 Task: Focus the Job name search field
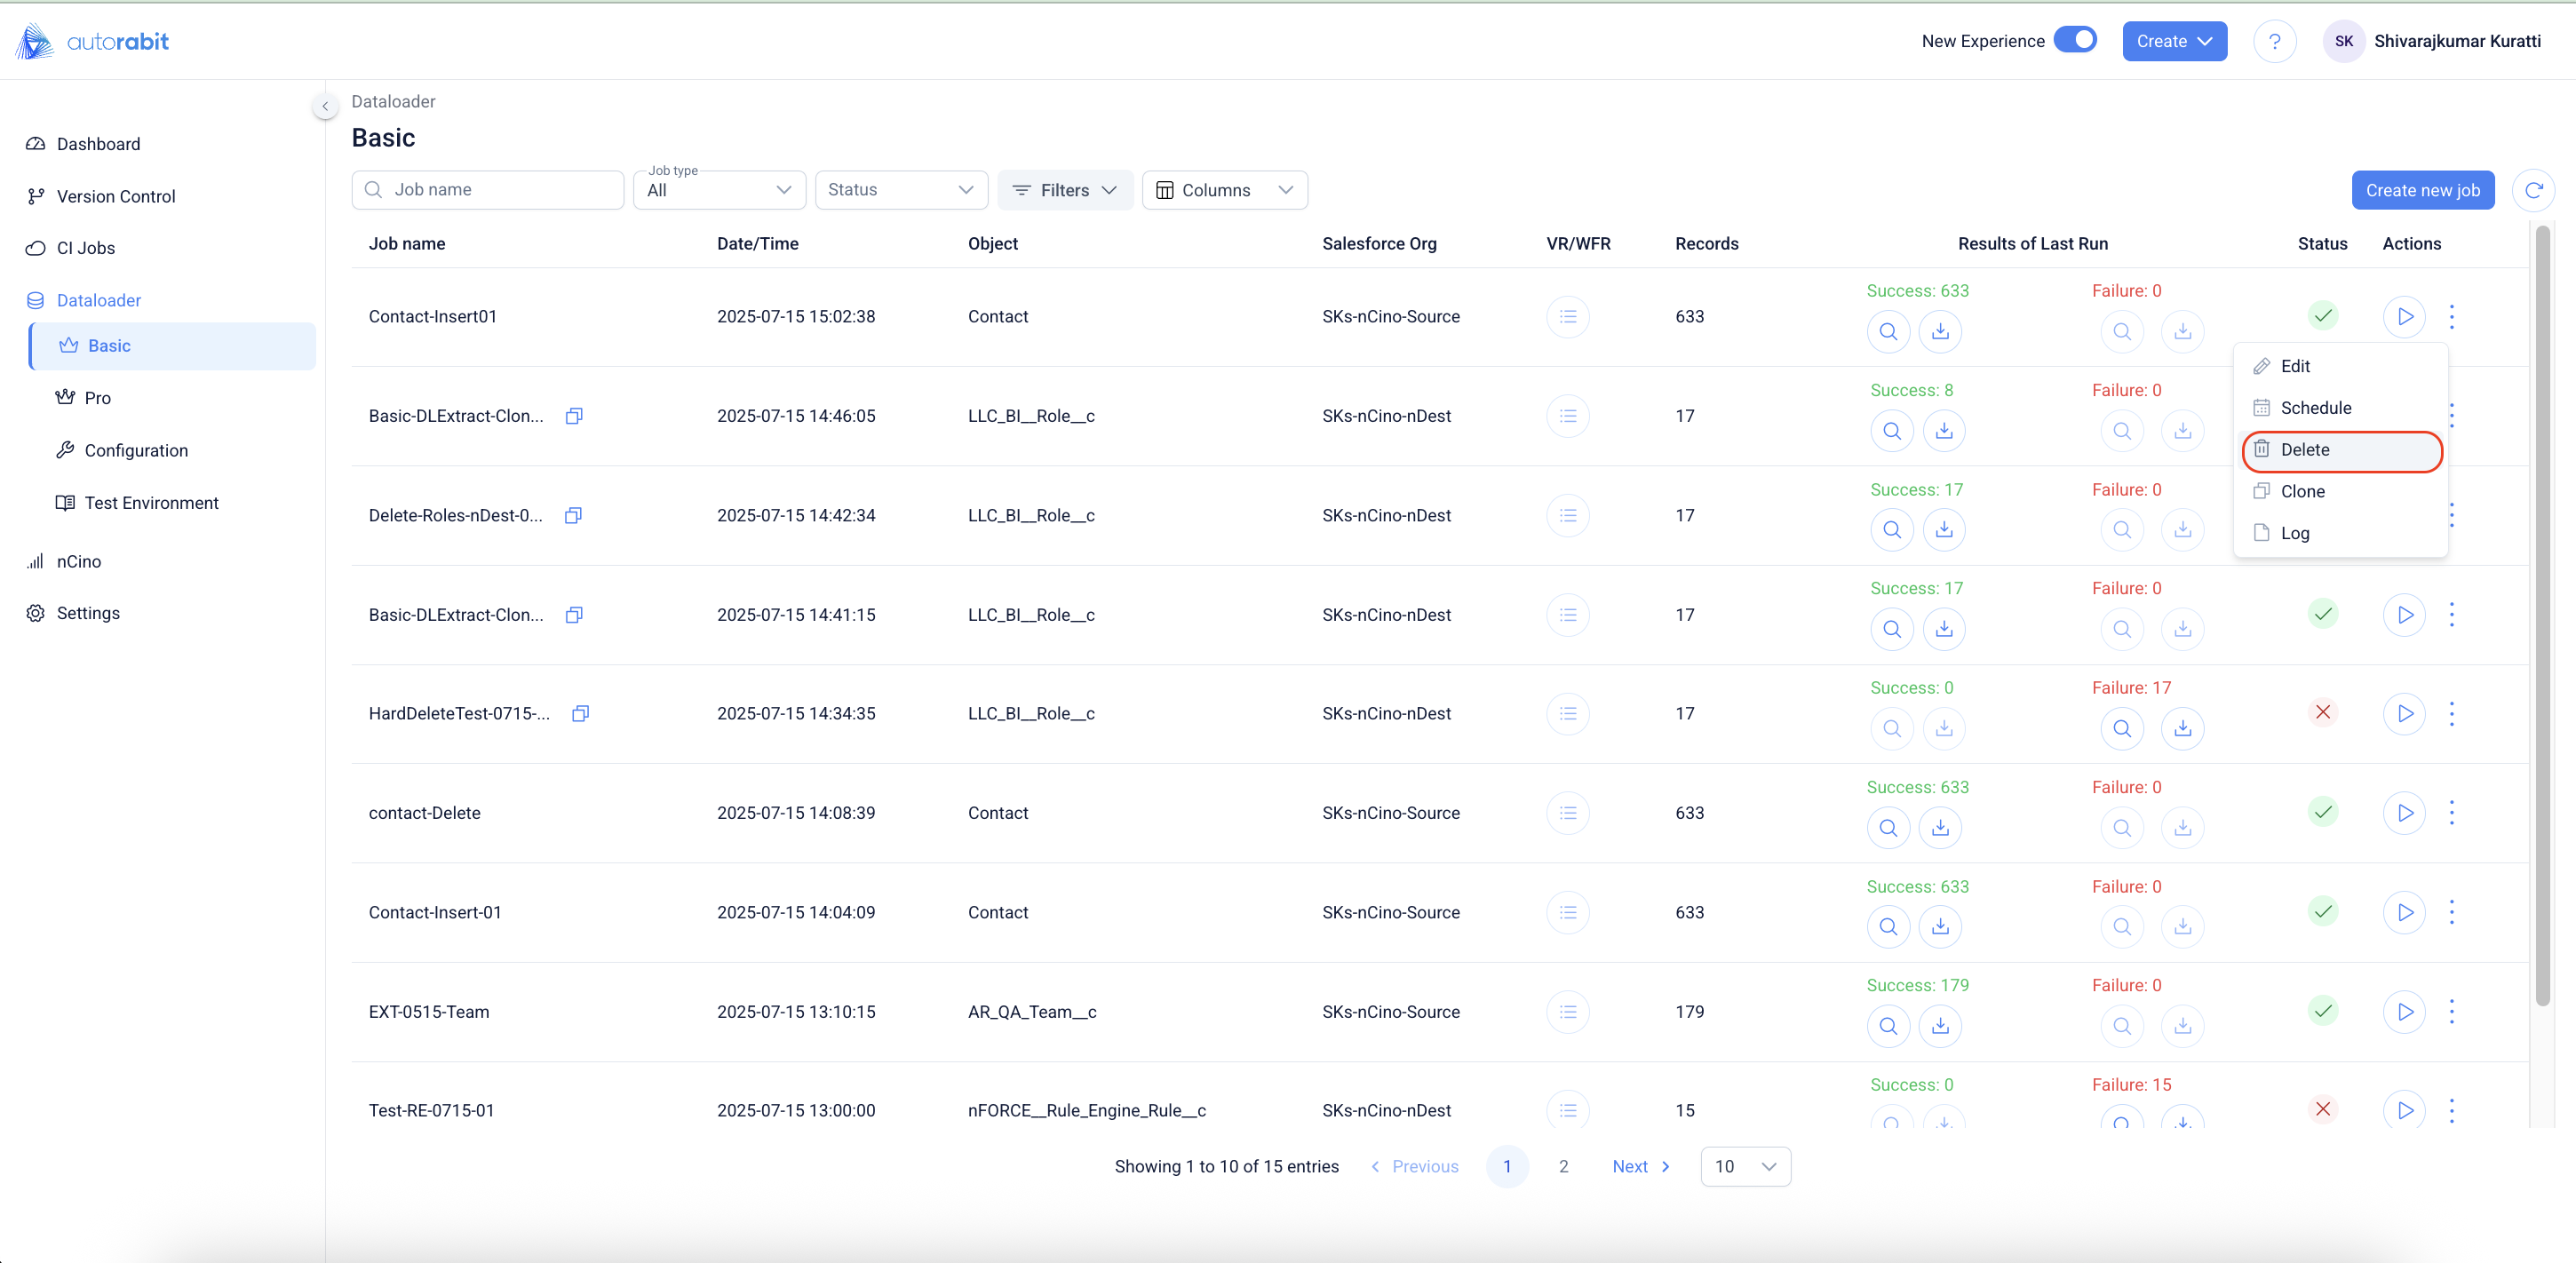click(500, 190)
